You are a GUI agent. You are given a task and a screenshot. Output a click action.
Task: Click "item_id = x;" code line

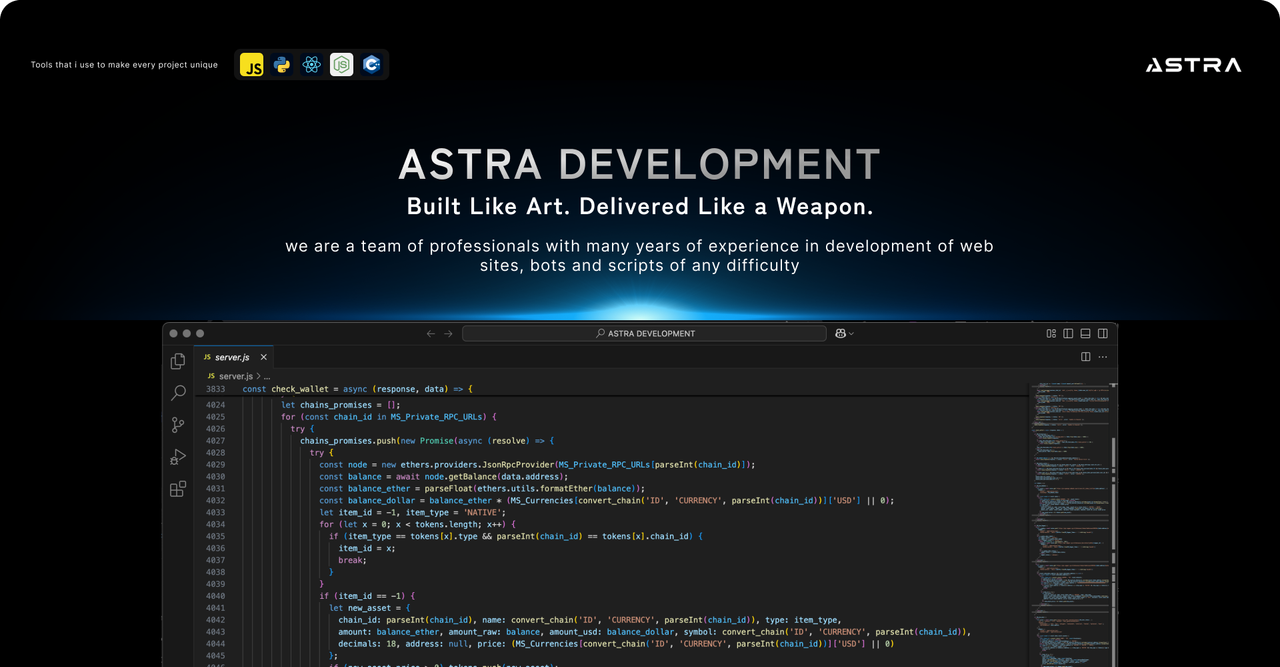coord(368,548)
